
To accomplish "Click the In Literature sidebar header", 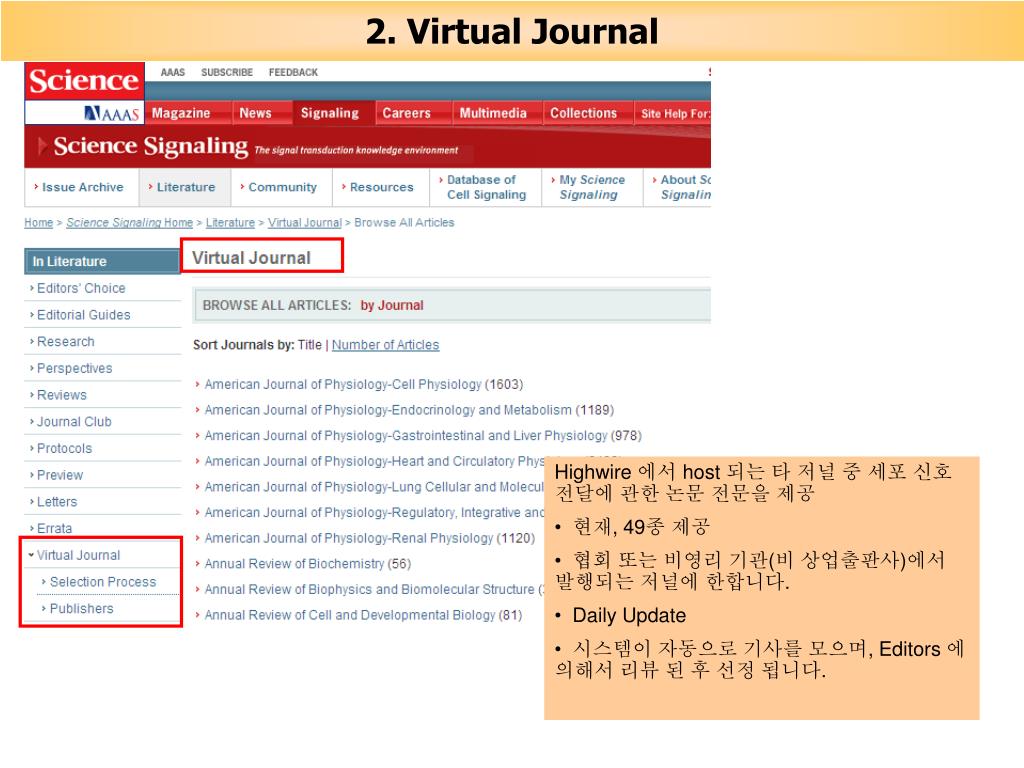I will 102,261.
